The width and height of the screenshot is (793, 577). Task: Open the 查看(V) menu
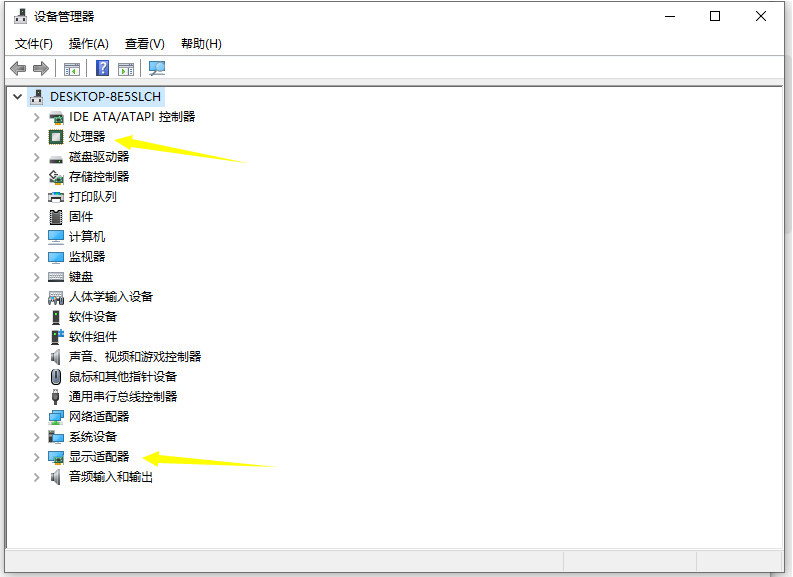(x=145, y=44)
